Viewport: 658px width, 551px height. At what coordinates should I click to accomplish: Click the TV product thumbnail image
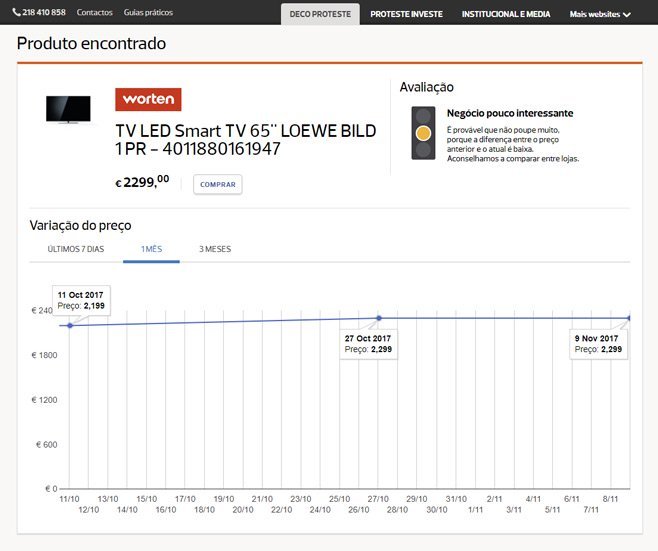click(x=68, y=110)
